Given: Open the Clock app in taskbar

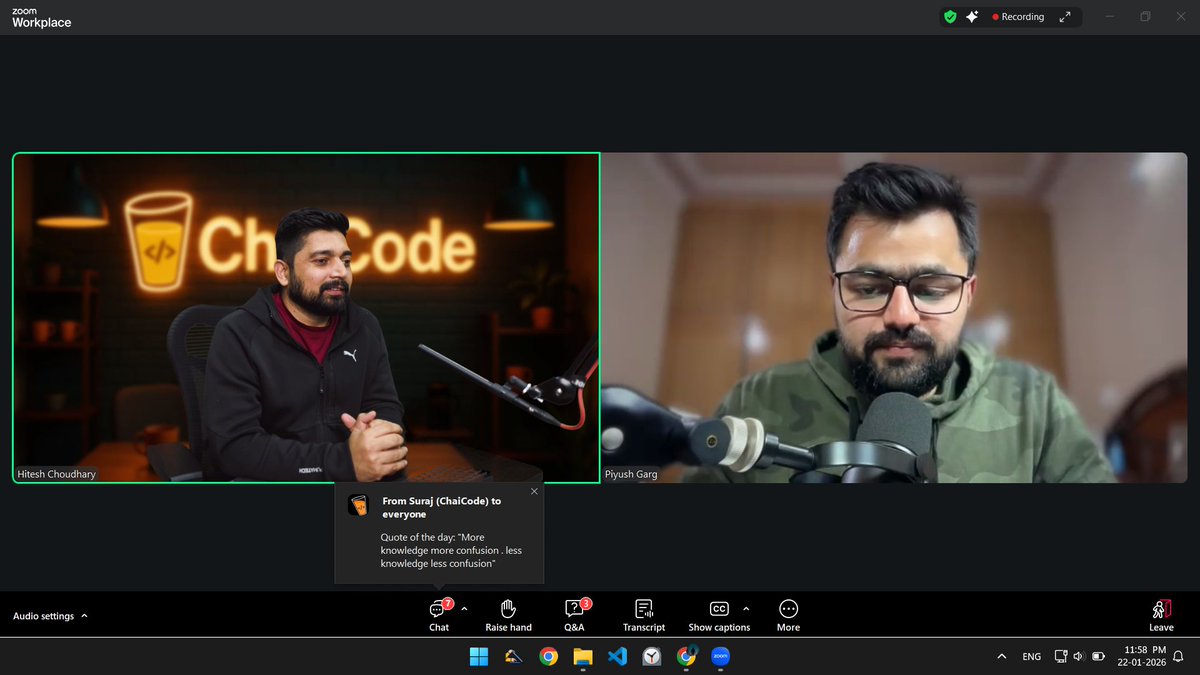Looking at the screenshot, I should pyautogui.click(x=652, y=657).
